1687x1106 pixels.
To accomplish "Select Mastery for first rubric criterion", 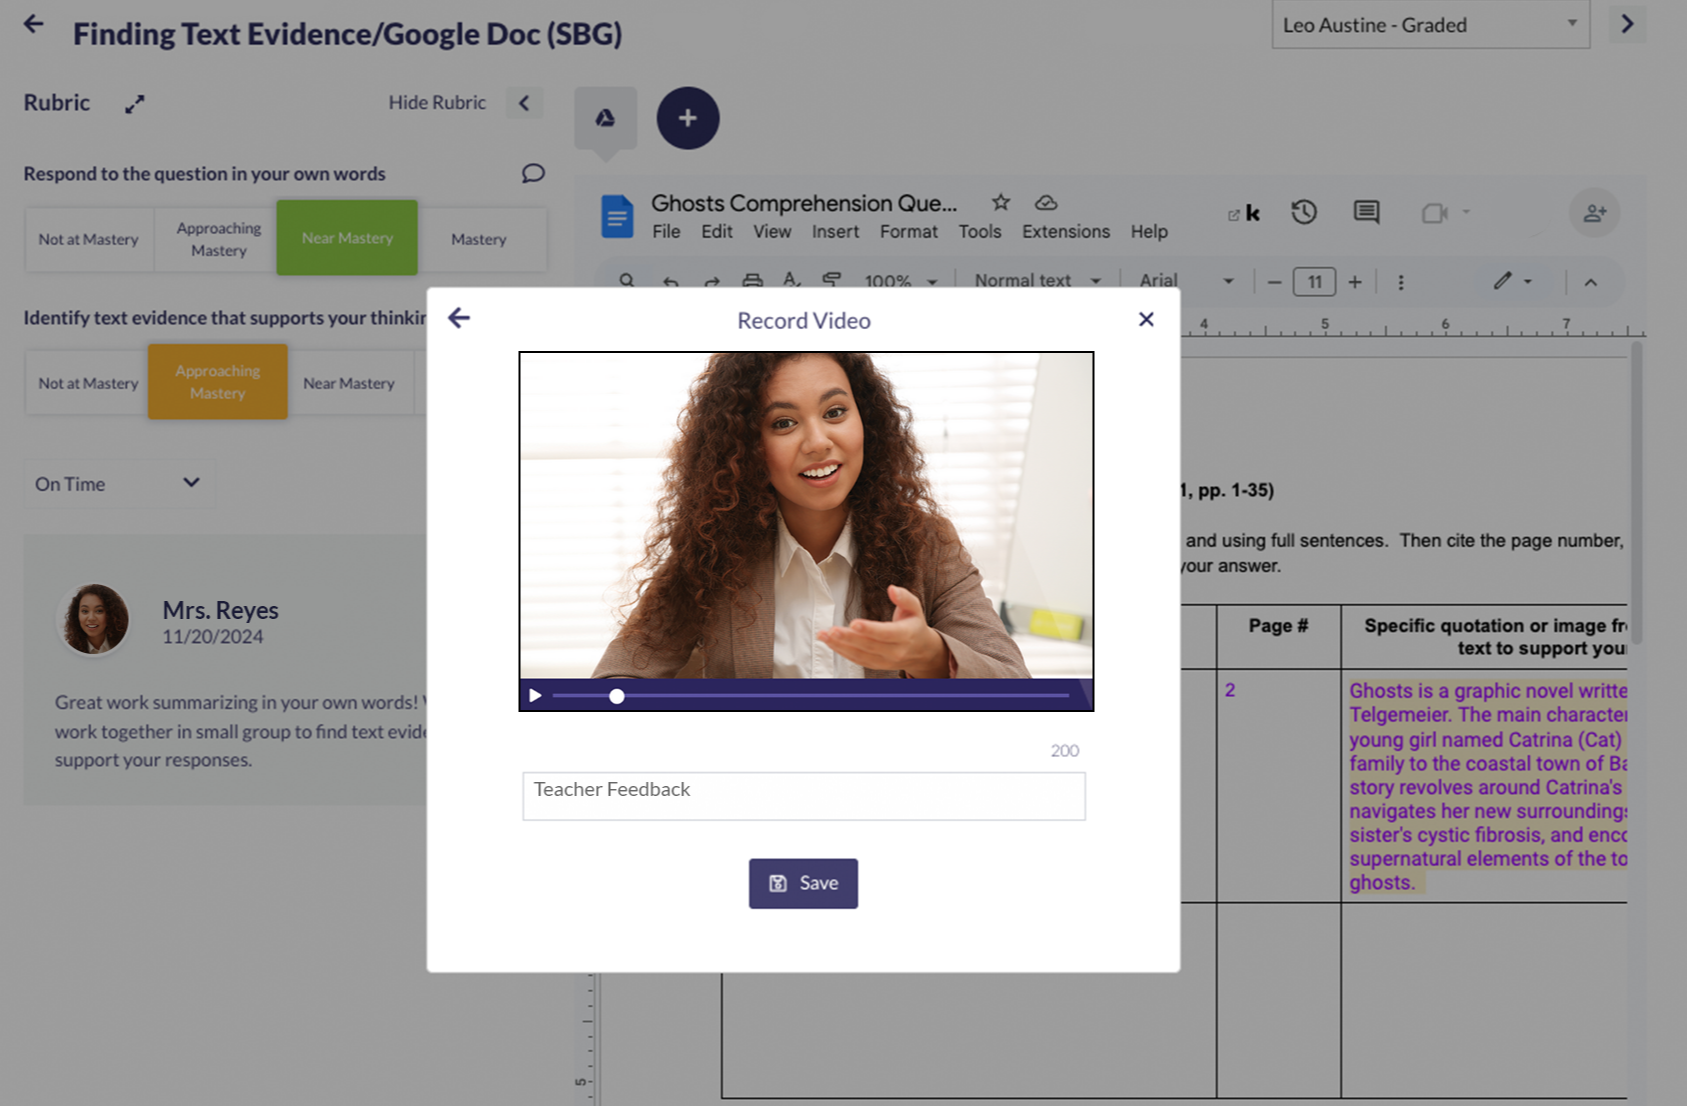I will [x=479, y=239].
